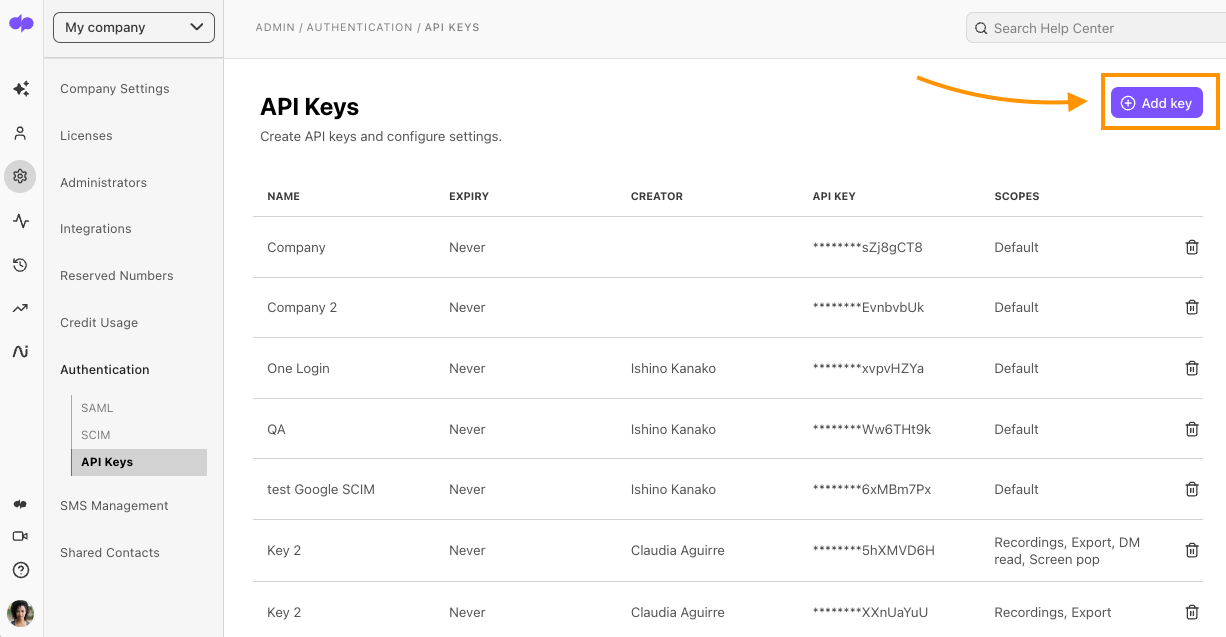Select the QA key name
This screenshot has height=637, width=1226.
pyautogui.click(x=276, y=429)
